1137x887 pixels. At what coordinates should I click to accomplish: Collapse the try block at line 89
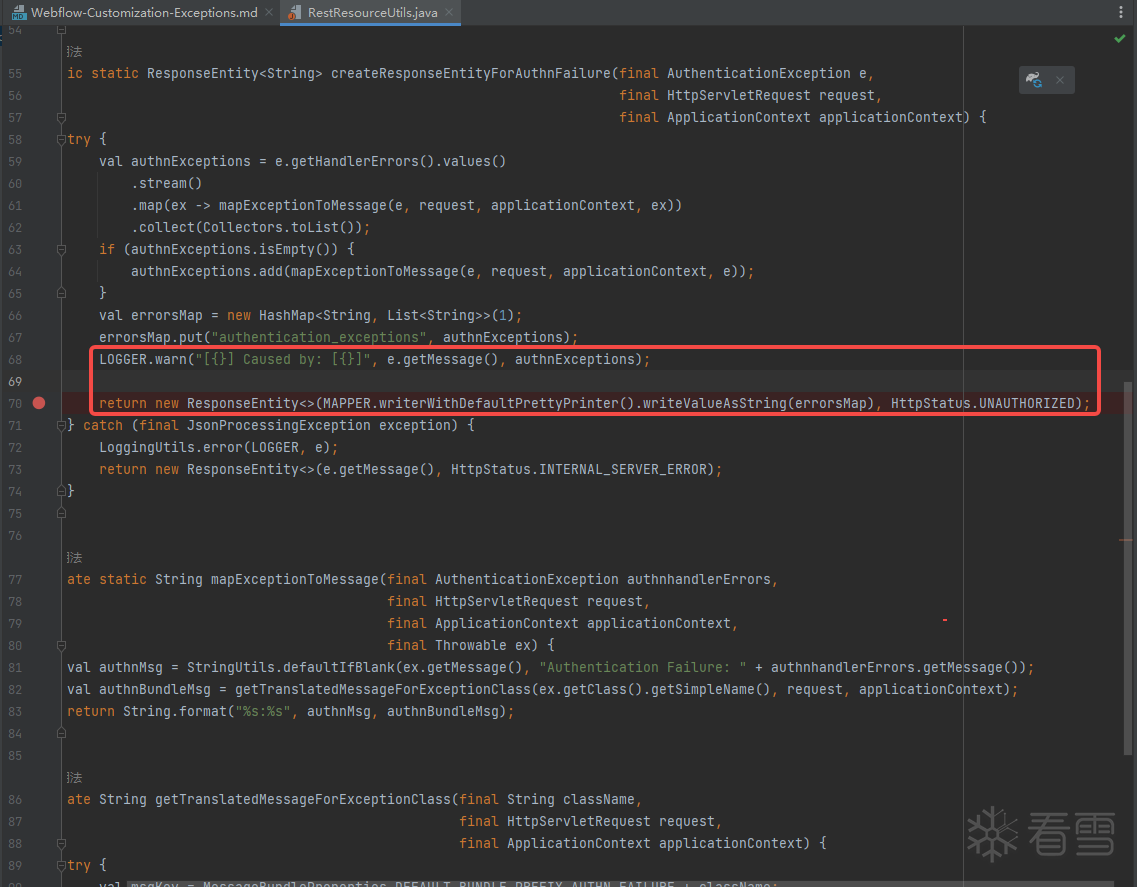pos(62,865)
